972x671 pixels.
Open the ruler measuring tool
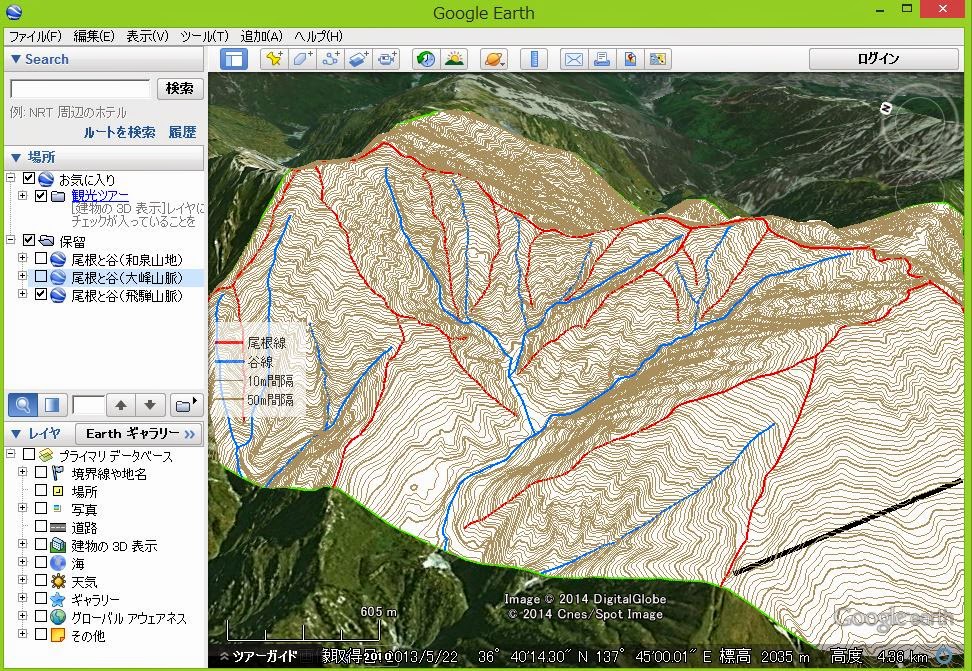pos(534,59)
